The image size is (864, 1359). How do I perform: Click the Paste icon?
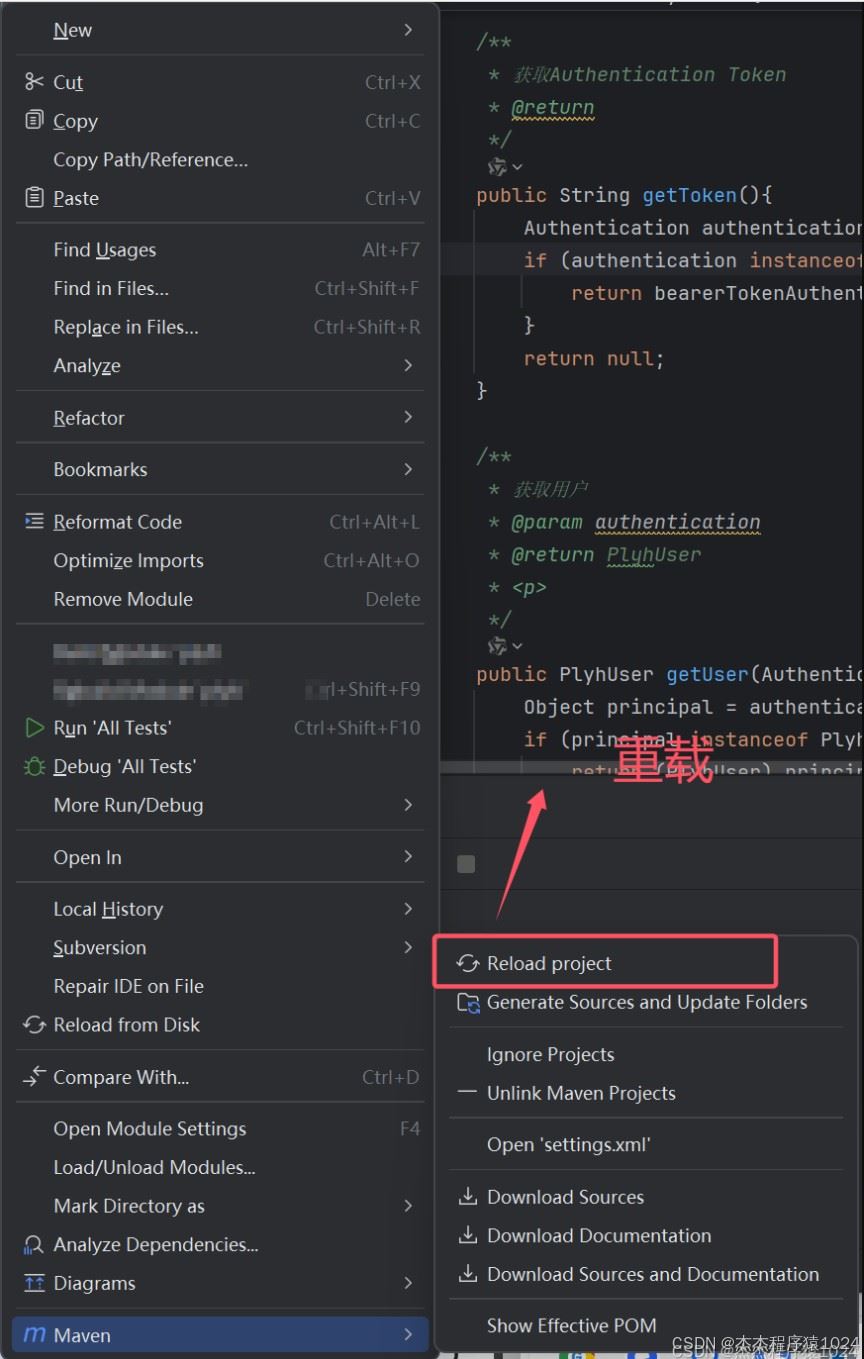pyautogui.click(x=34, y=198)
